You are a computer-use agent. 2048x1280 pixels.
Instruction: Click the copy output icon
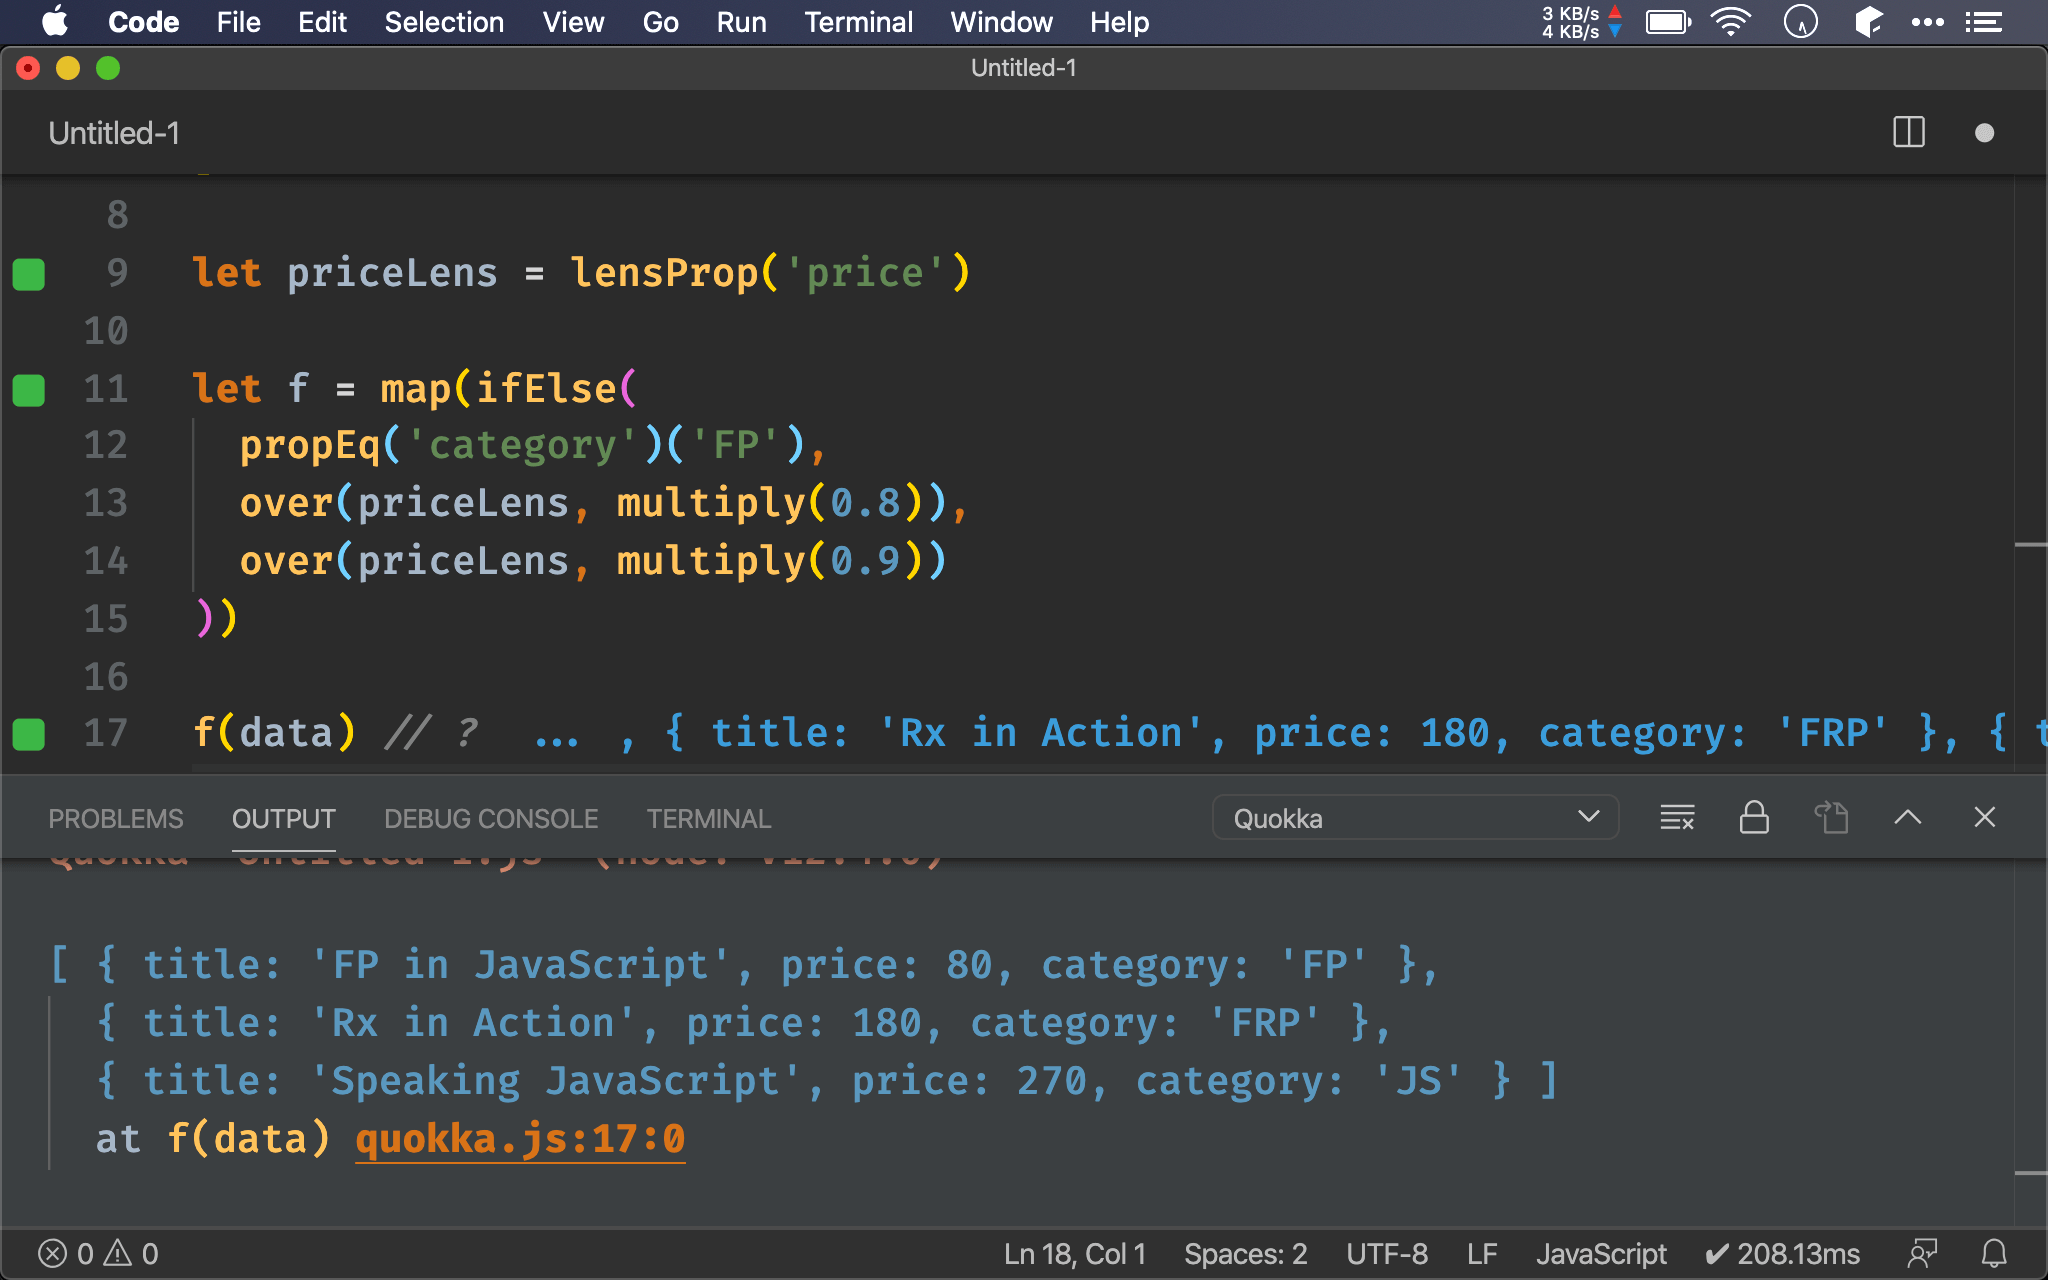[1833, 818]
